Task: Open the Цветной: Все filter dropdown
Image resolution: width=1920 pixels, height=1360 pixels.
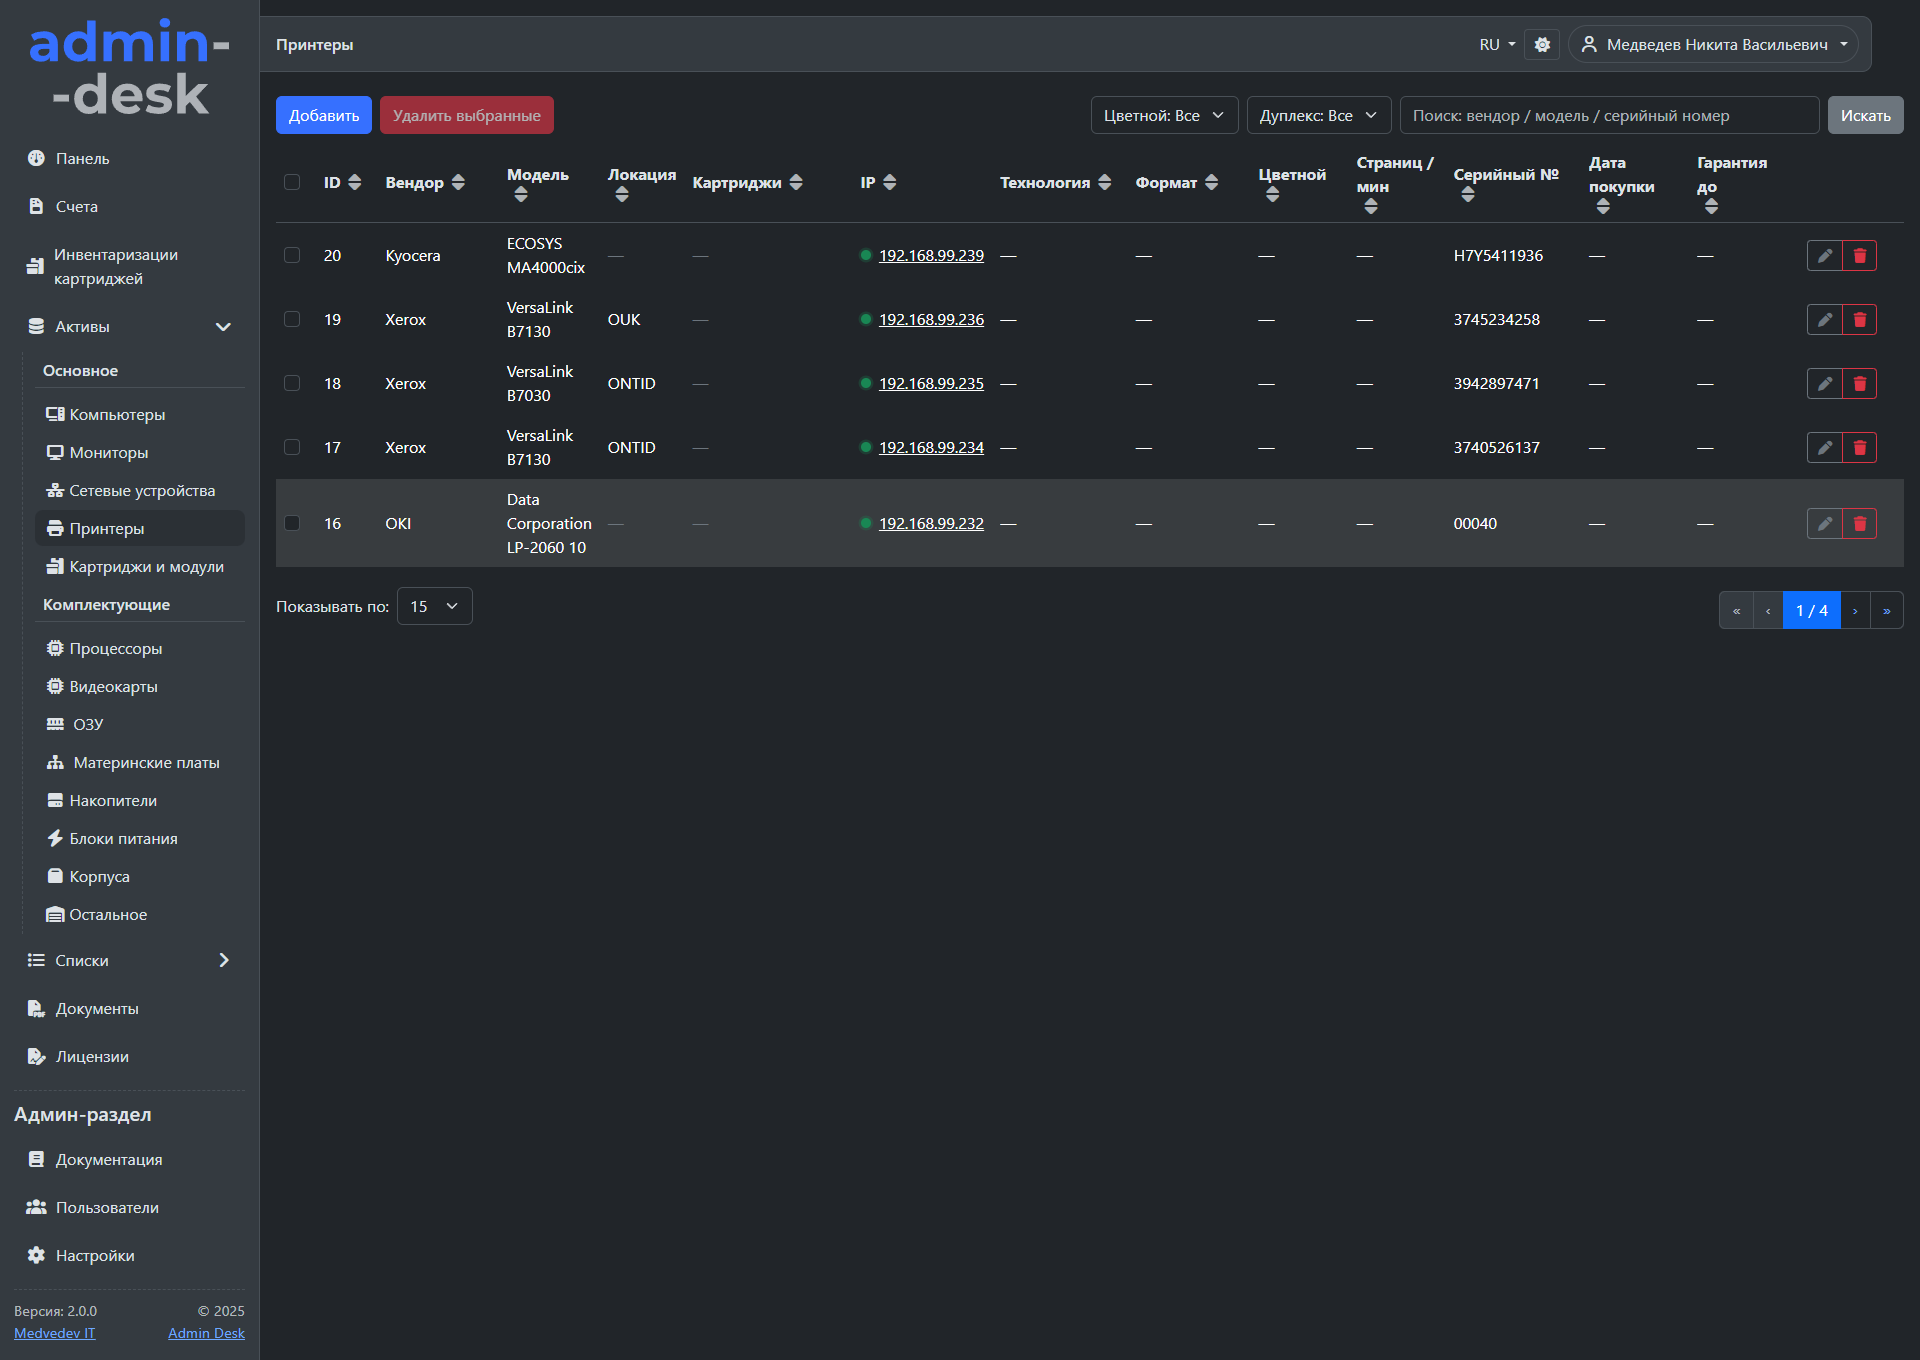Action: coord(1164,116)
